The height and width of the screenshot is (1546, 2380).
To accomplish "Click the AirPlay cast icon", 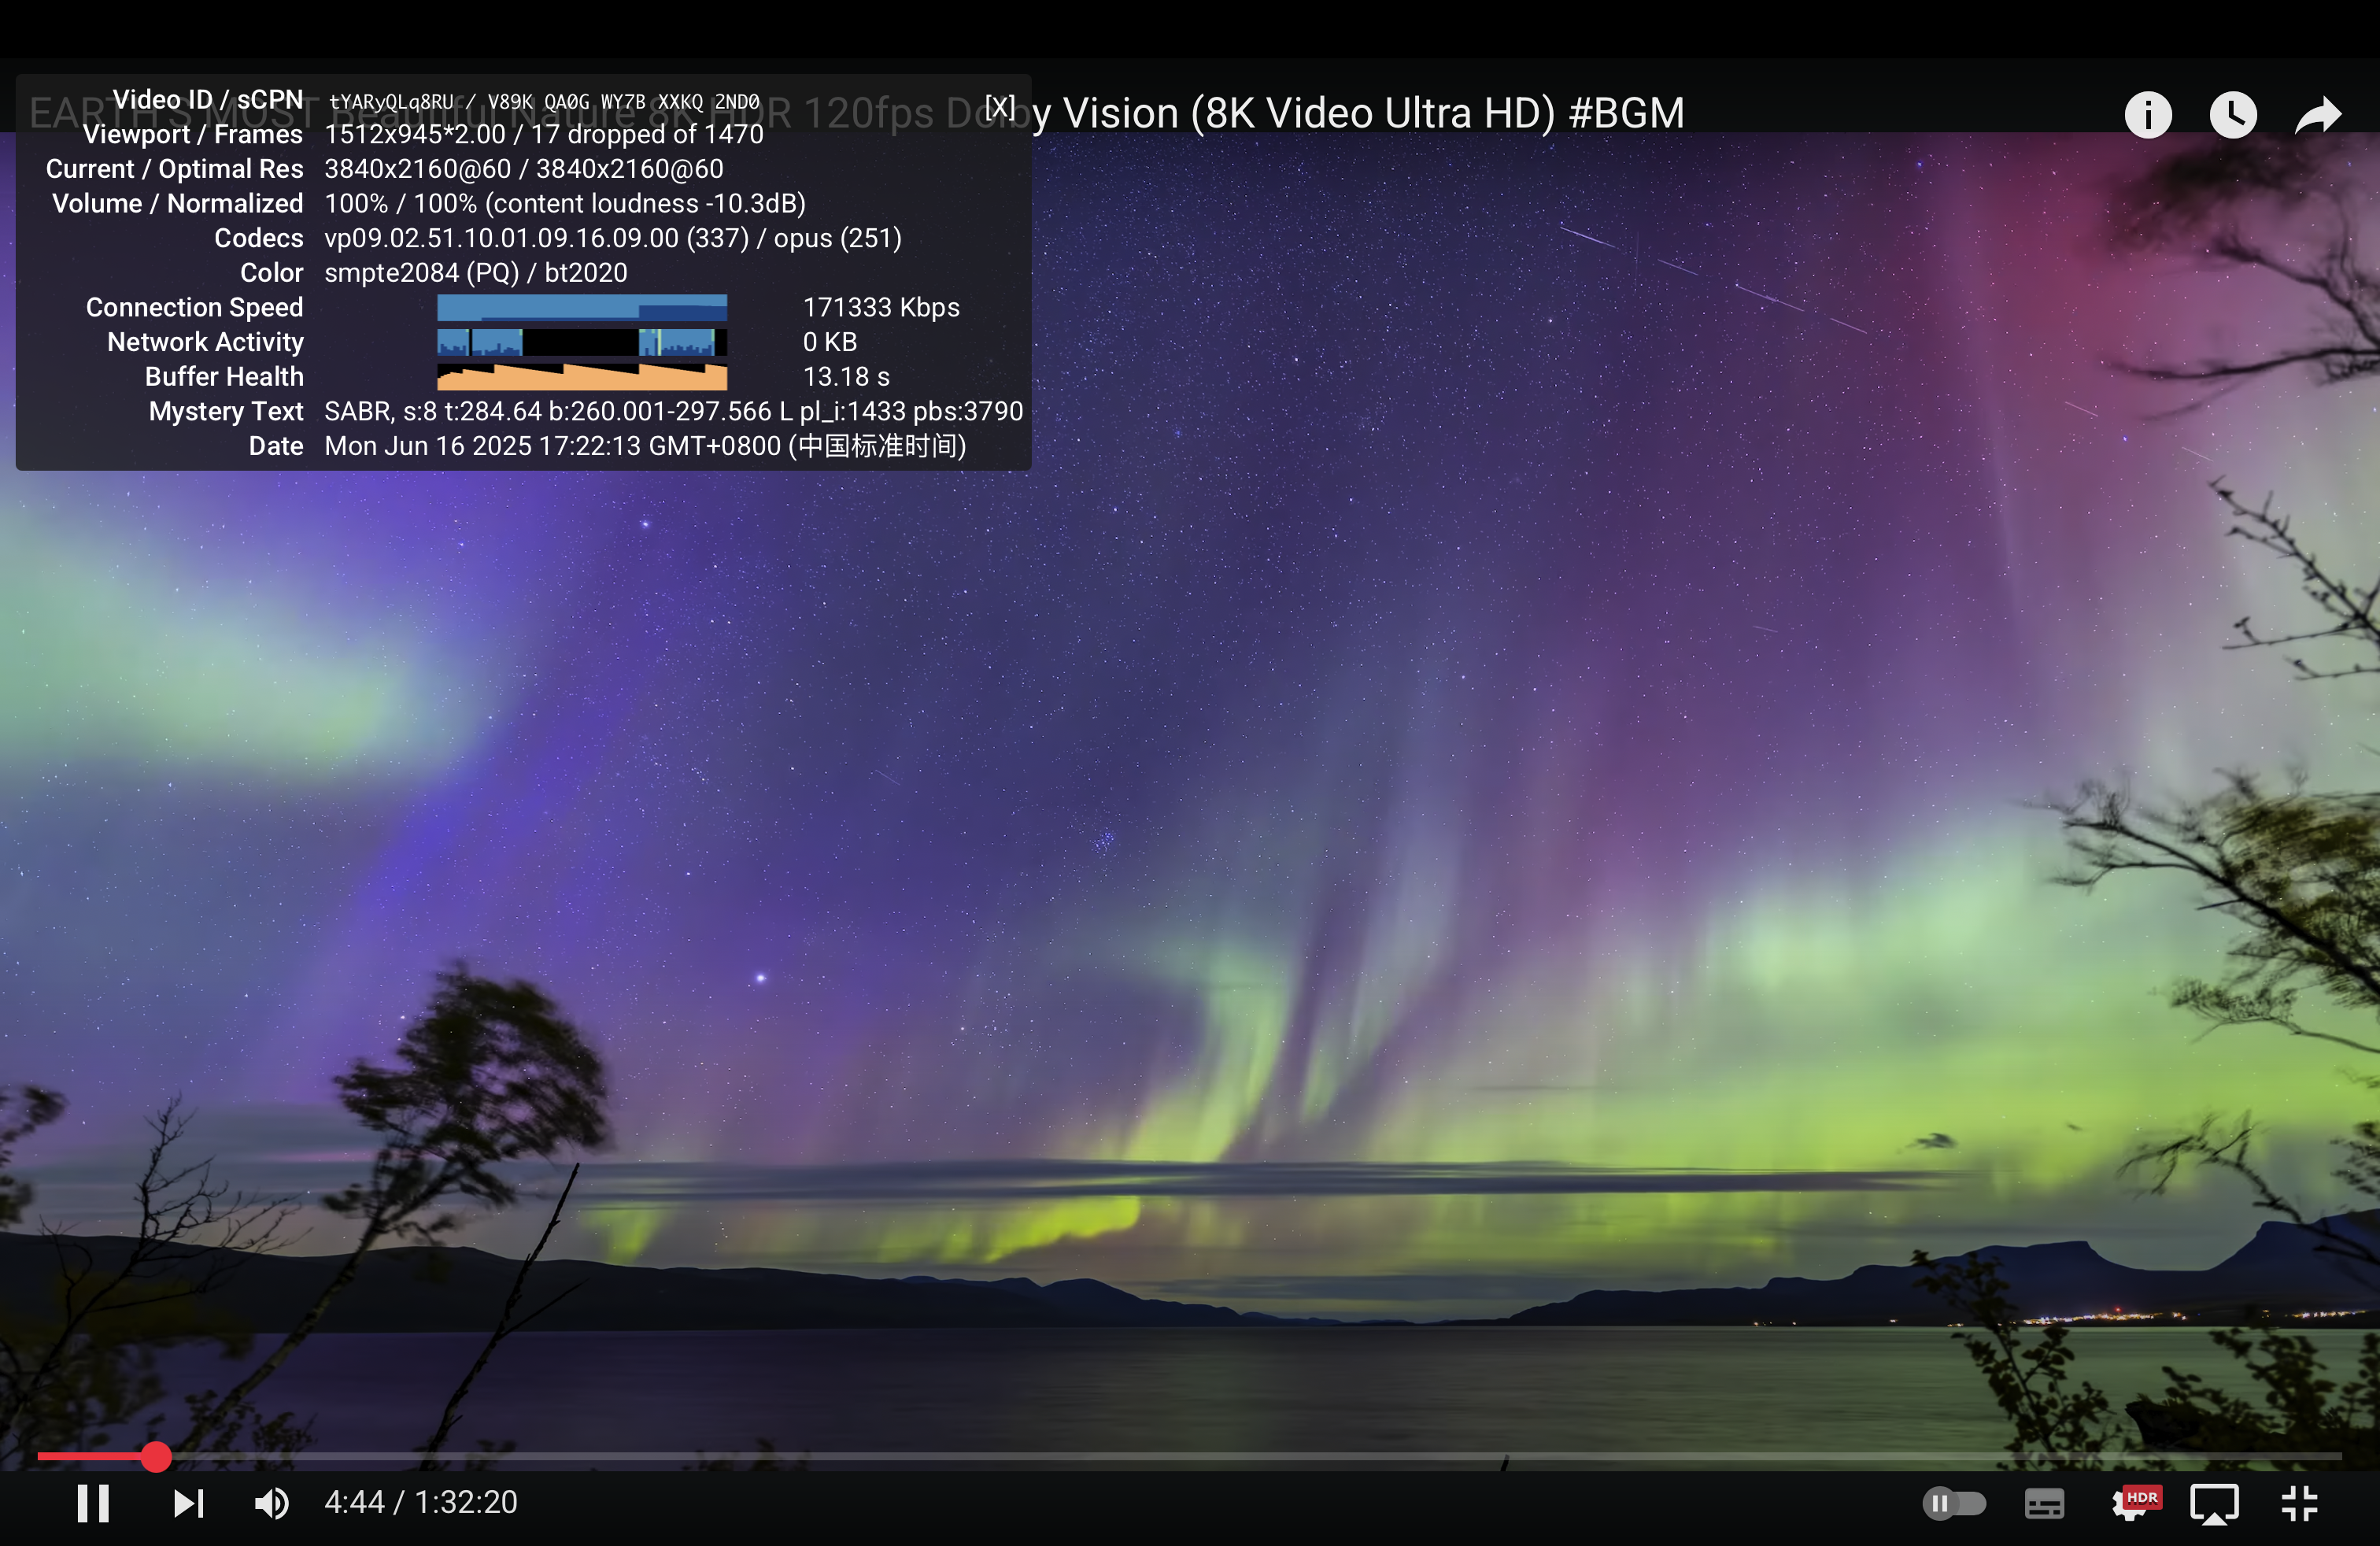I will (2214, 1503).
